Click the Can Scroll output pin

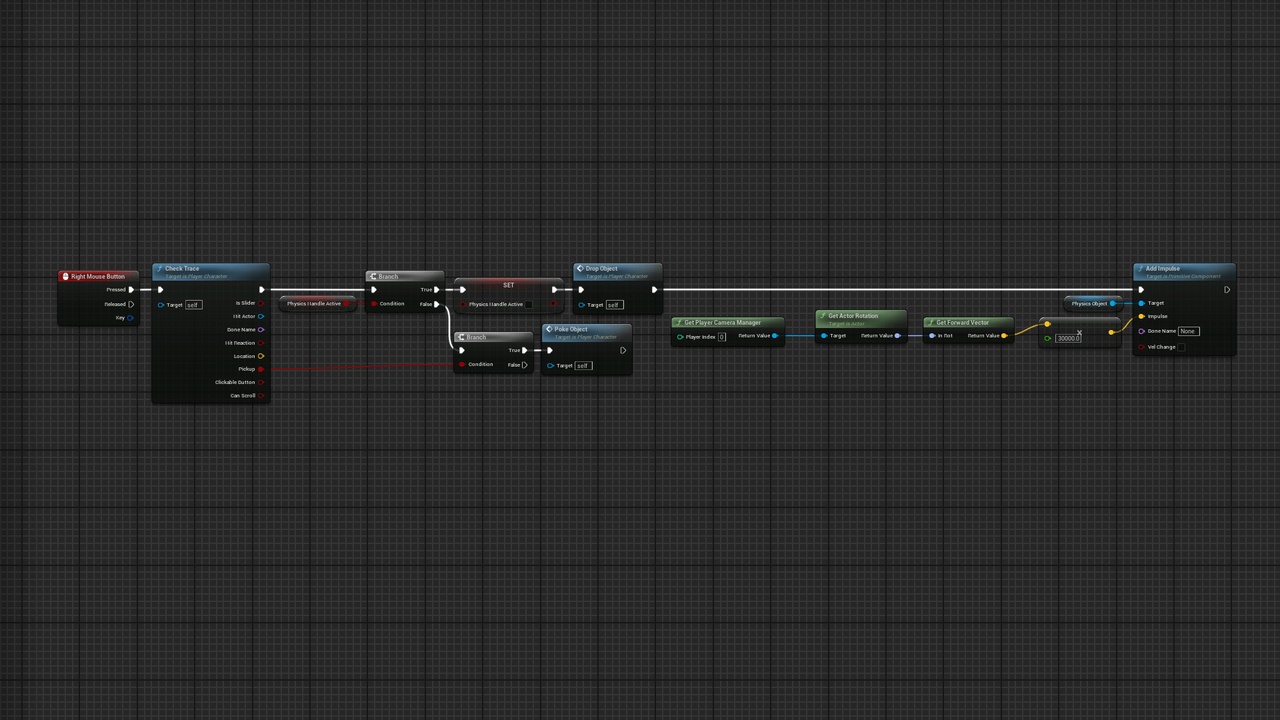click(x=261, y=395)
